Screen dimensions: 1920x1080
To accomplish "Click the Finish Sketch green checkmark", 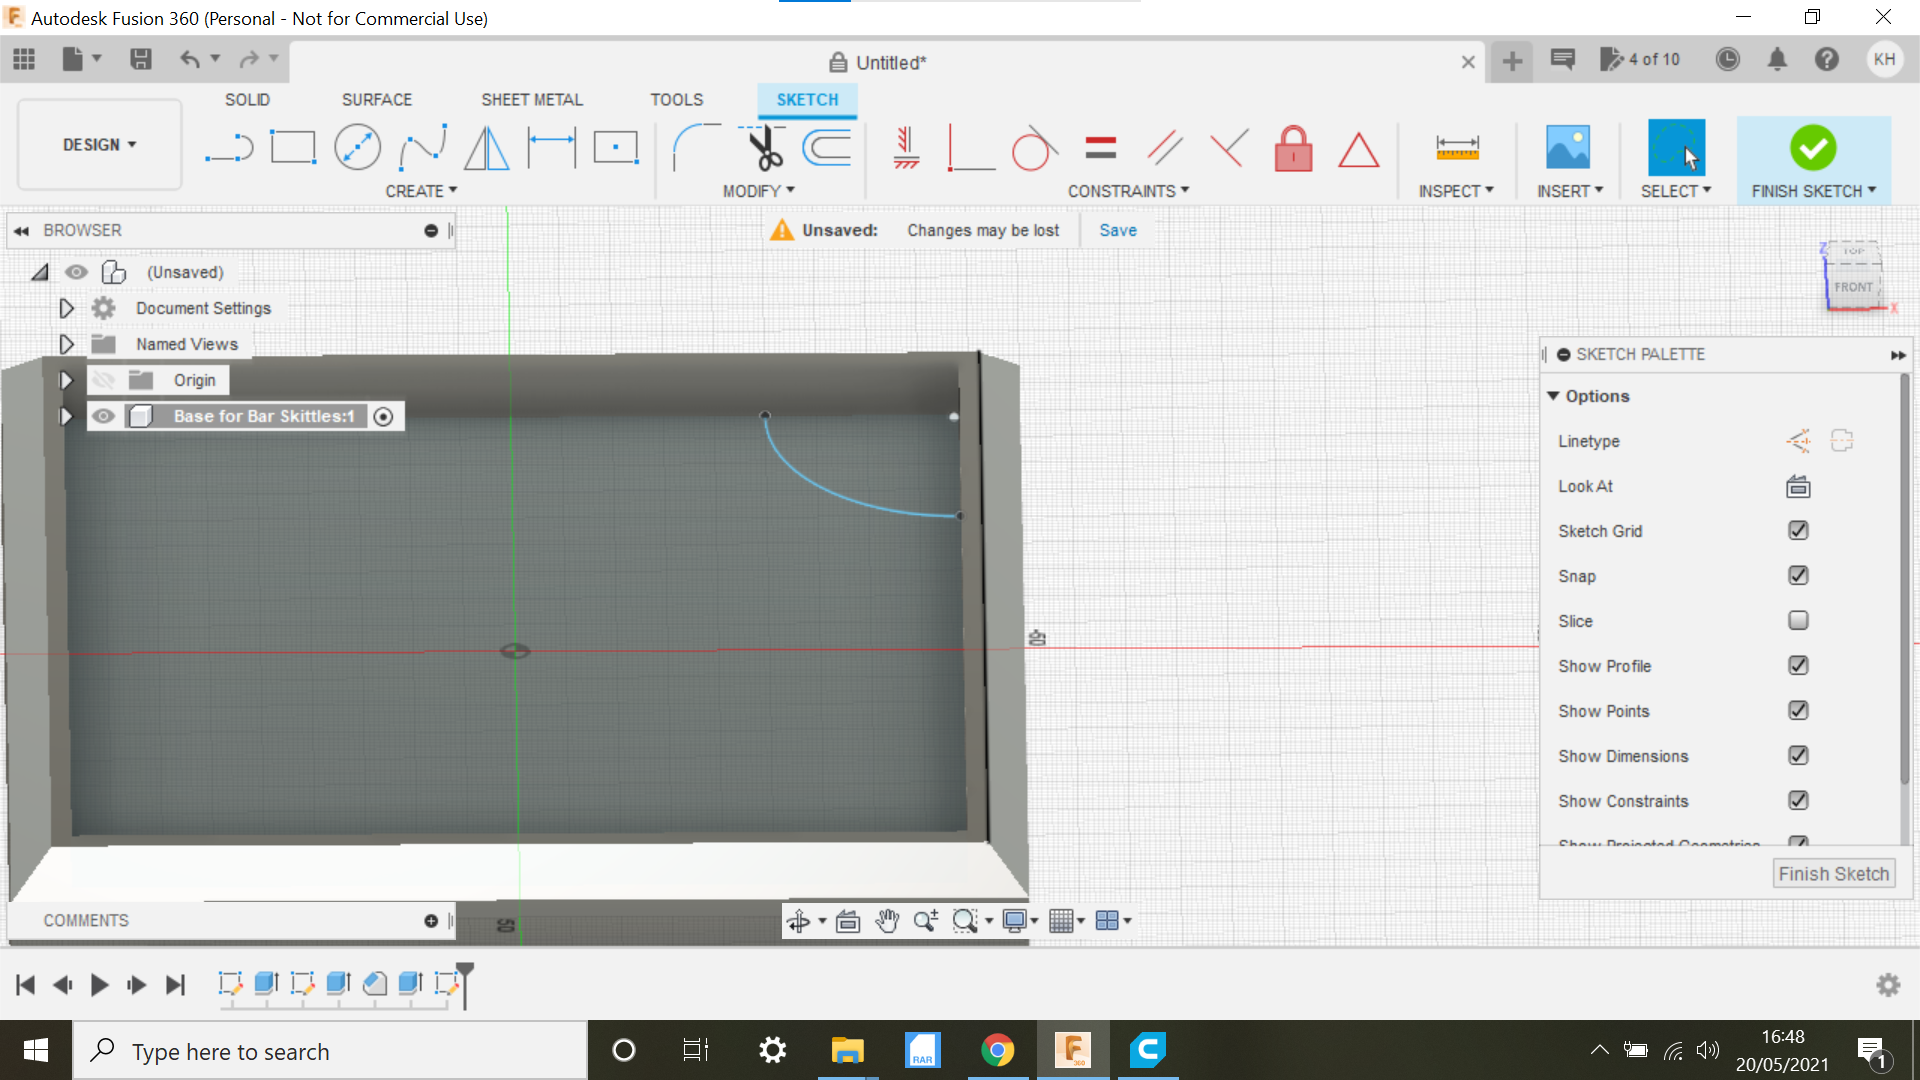I will coord(1813,148).
